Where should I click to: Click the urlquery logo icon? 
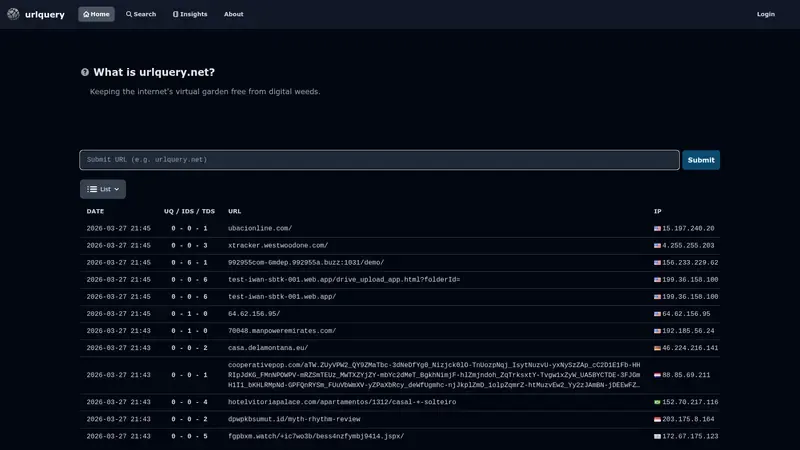pyautogui.click(x=13, y=14)
